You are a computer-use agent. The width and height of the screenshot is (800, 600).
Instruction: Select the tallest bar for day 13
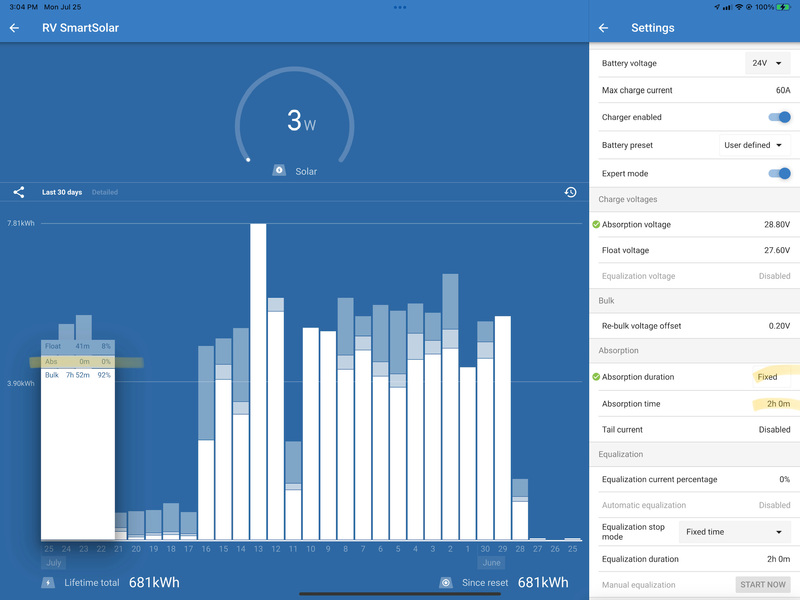click(x=258, y=380)
